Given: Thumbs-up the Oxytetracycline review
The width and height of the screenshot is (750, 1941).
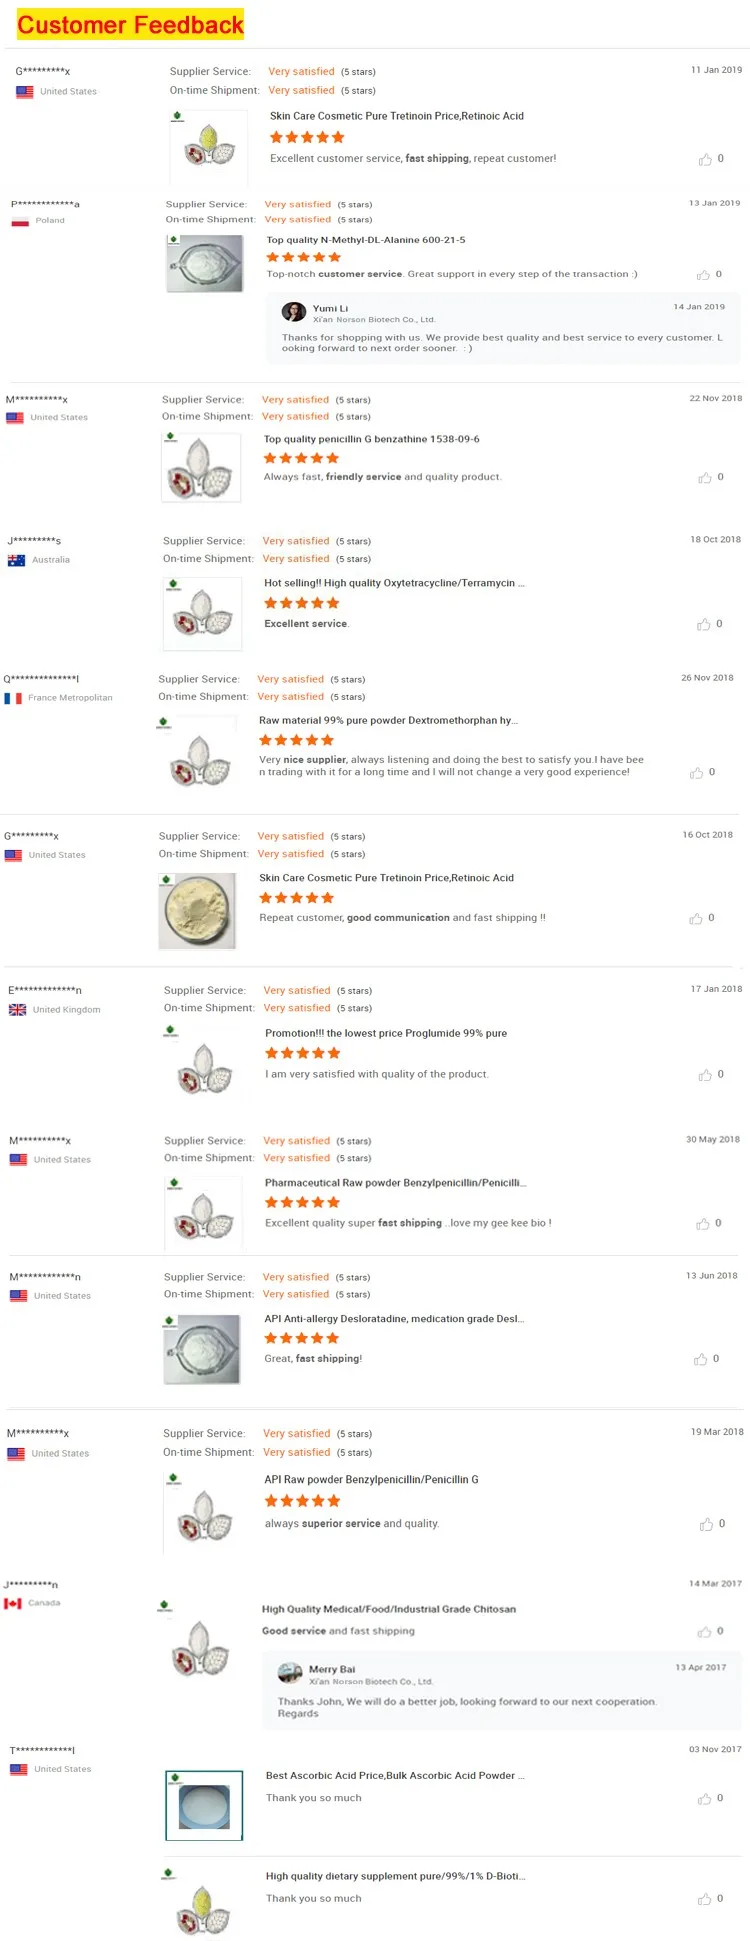Looking at the screenshot, I should (704, 624).
